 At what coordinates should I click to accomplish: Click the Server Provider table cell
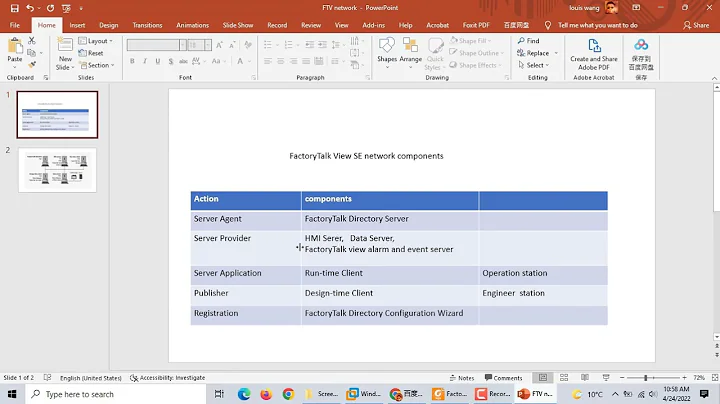point(246,248)
